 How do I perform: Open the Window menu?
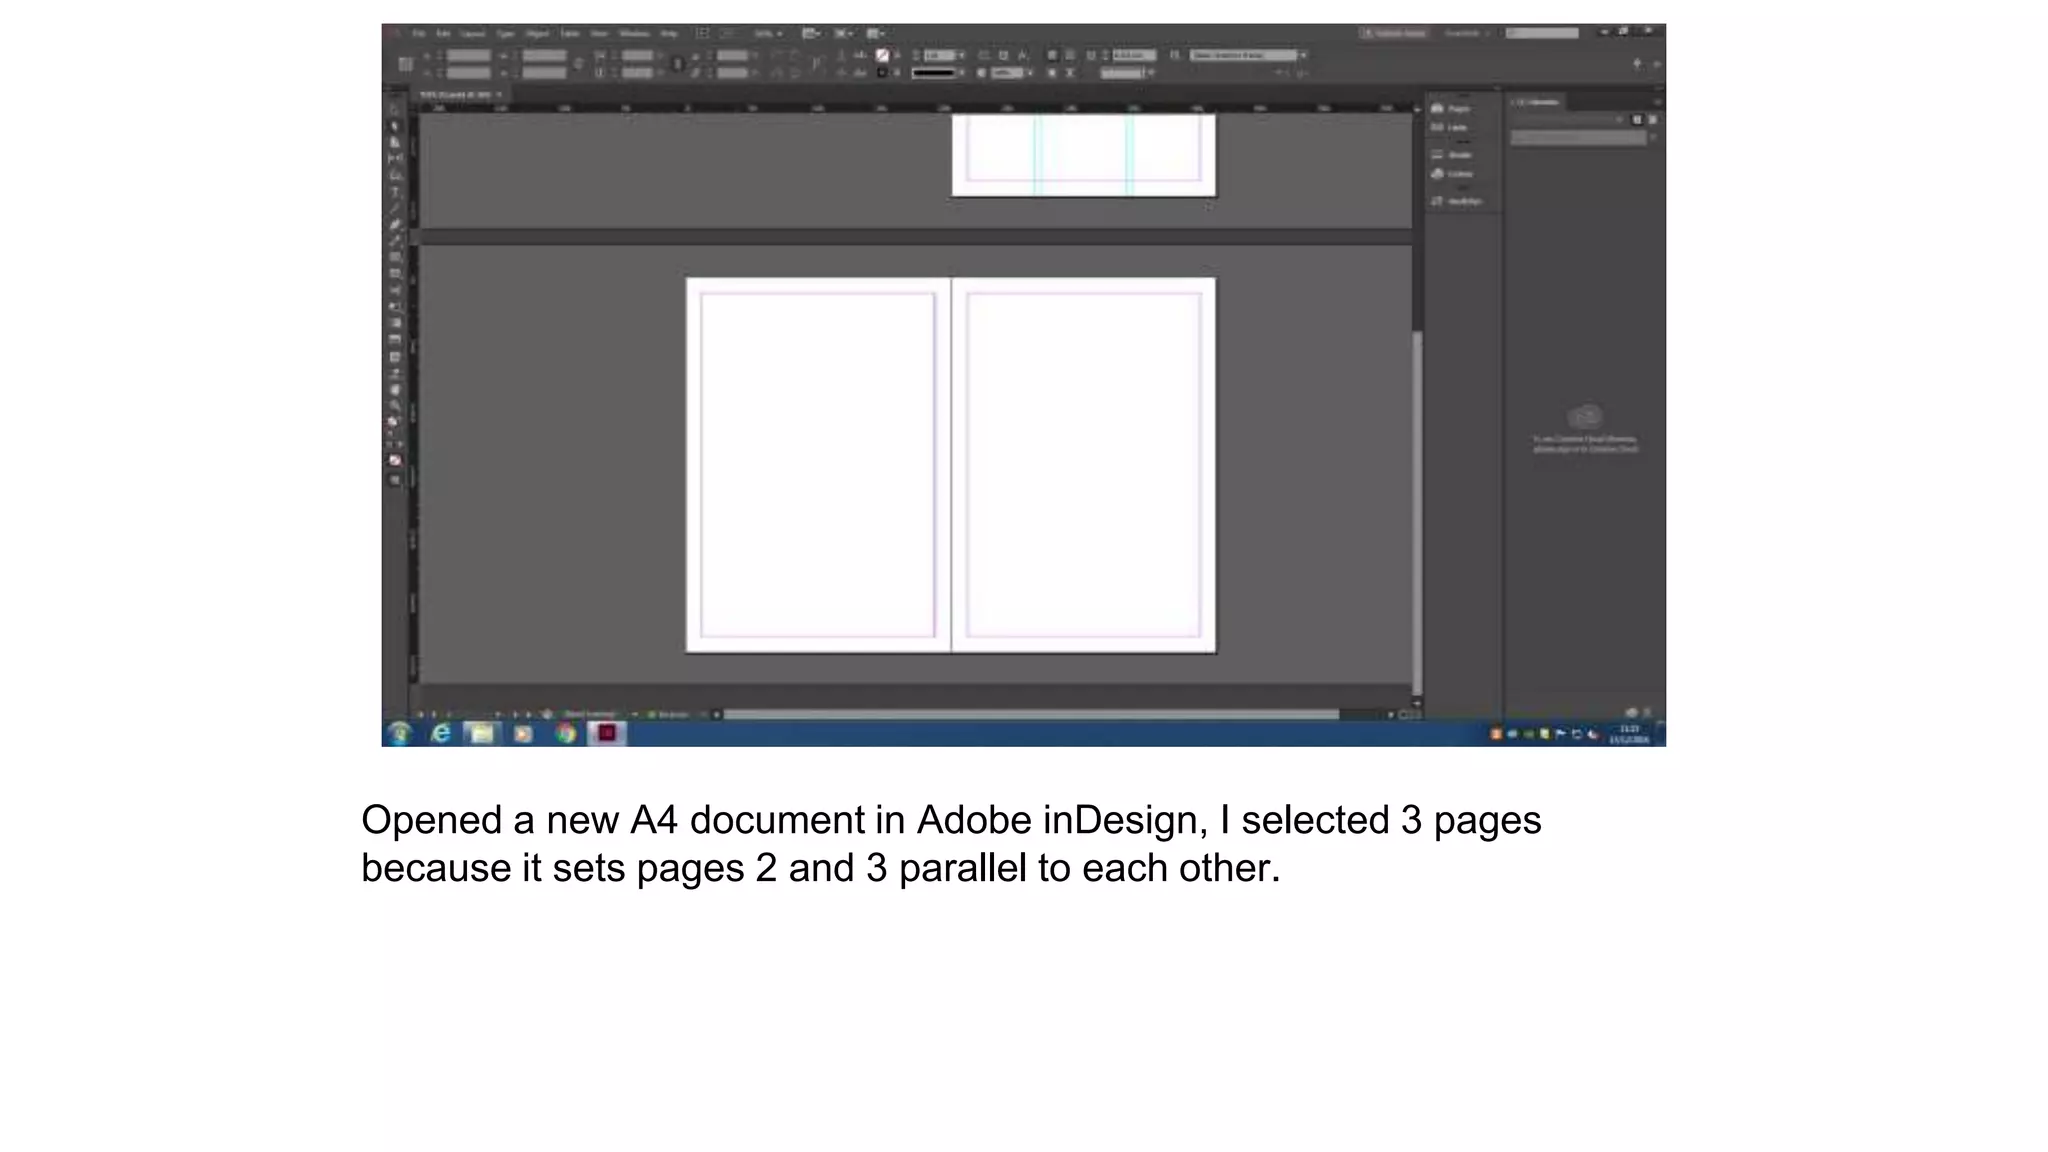(x=634, y=34)
